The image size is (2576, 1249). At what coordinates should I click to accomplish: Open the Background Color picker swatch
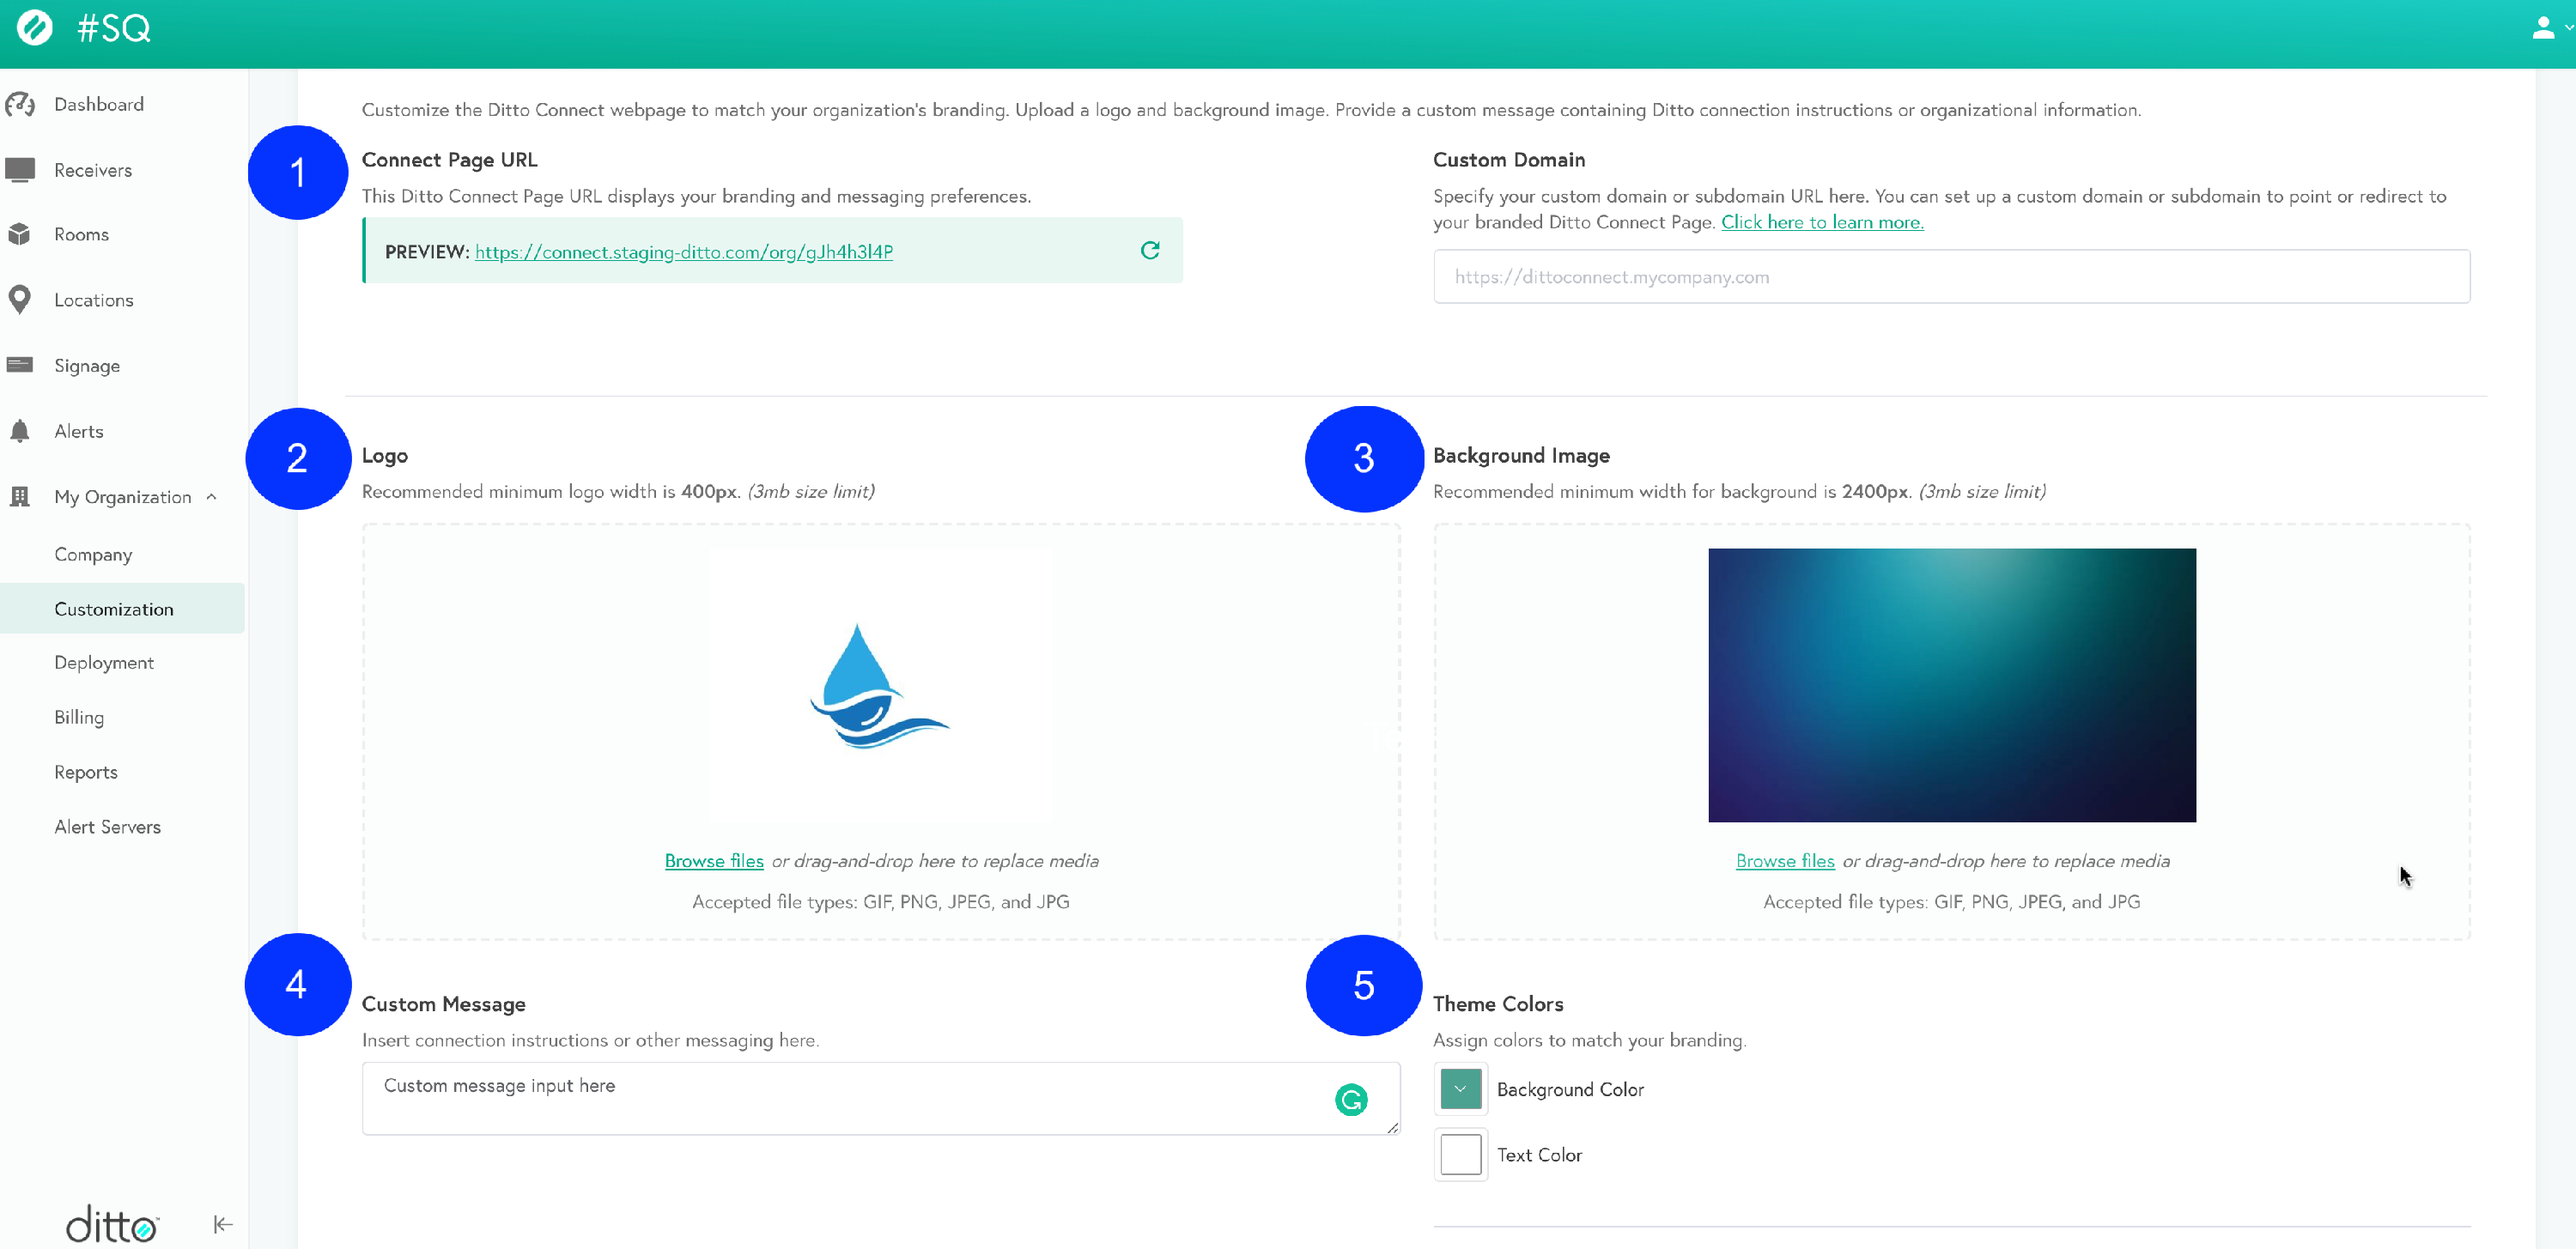[x=1461, y=1089]
